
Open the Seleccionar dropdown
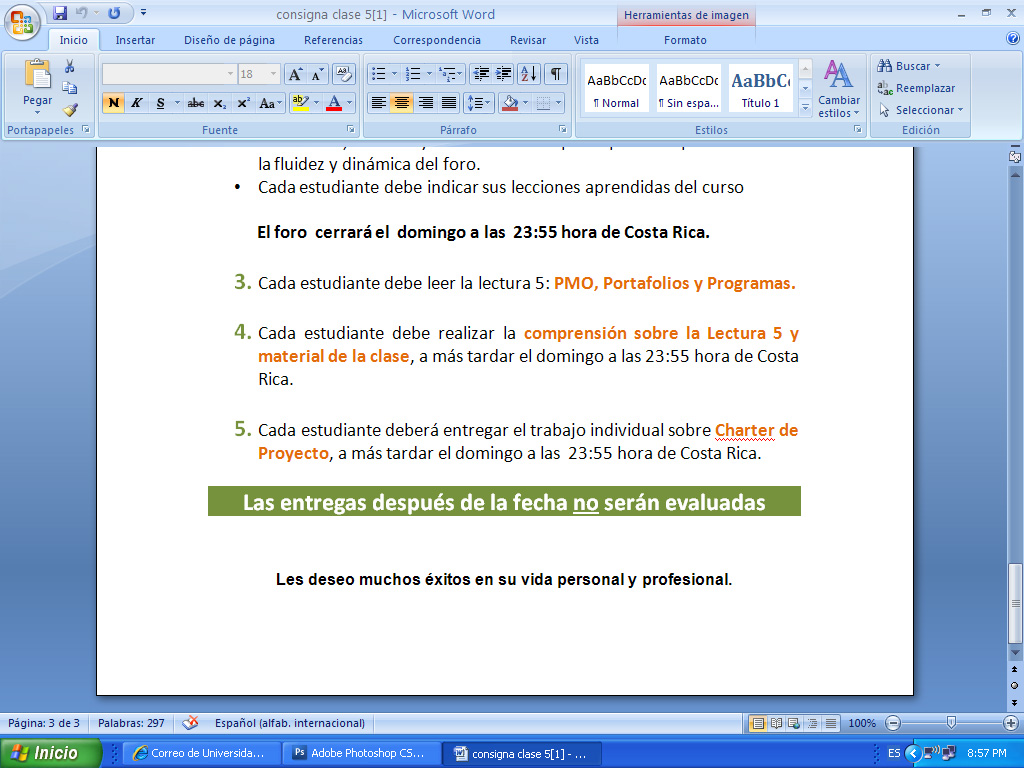[x=921, y=110]
